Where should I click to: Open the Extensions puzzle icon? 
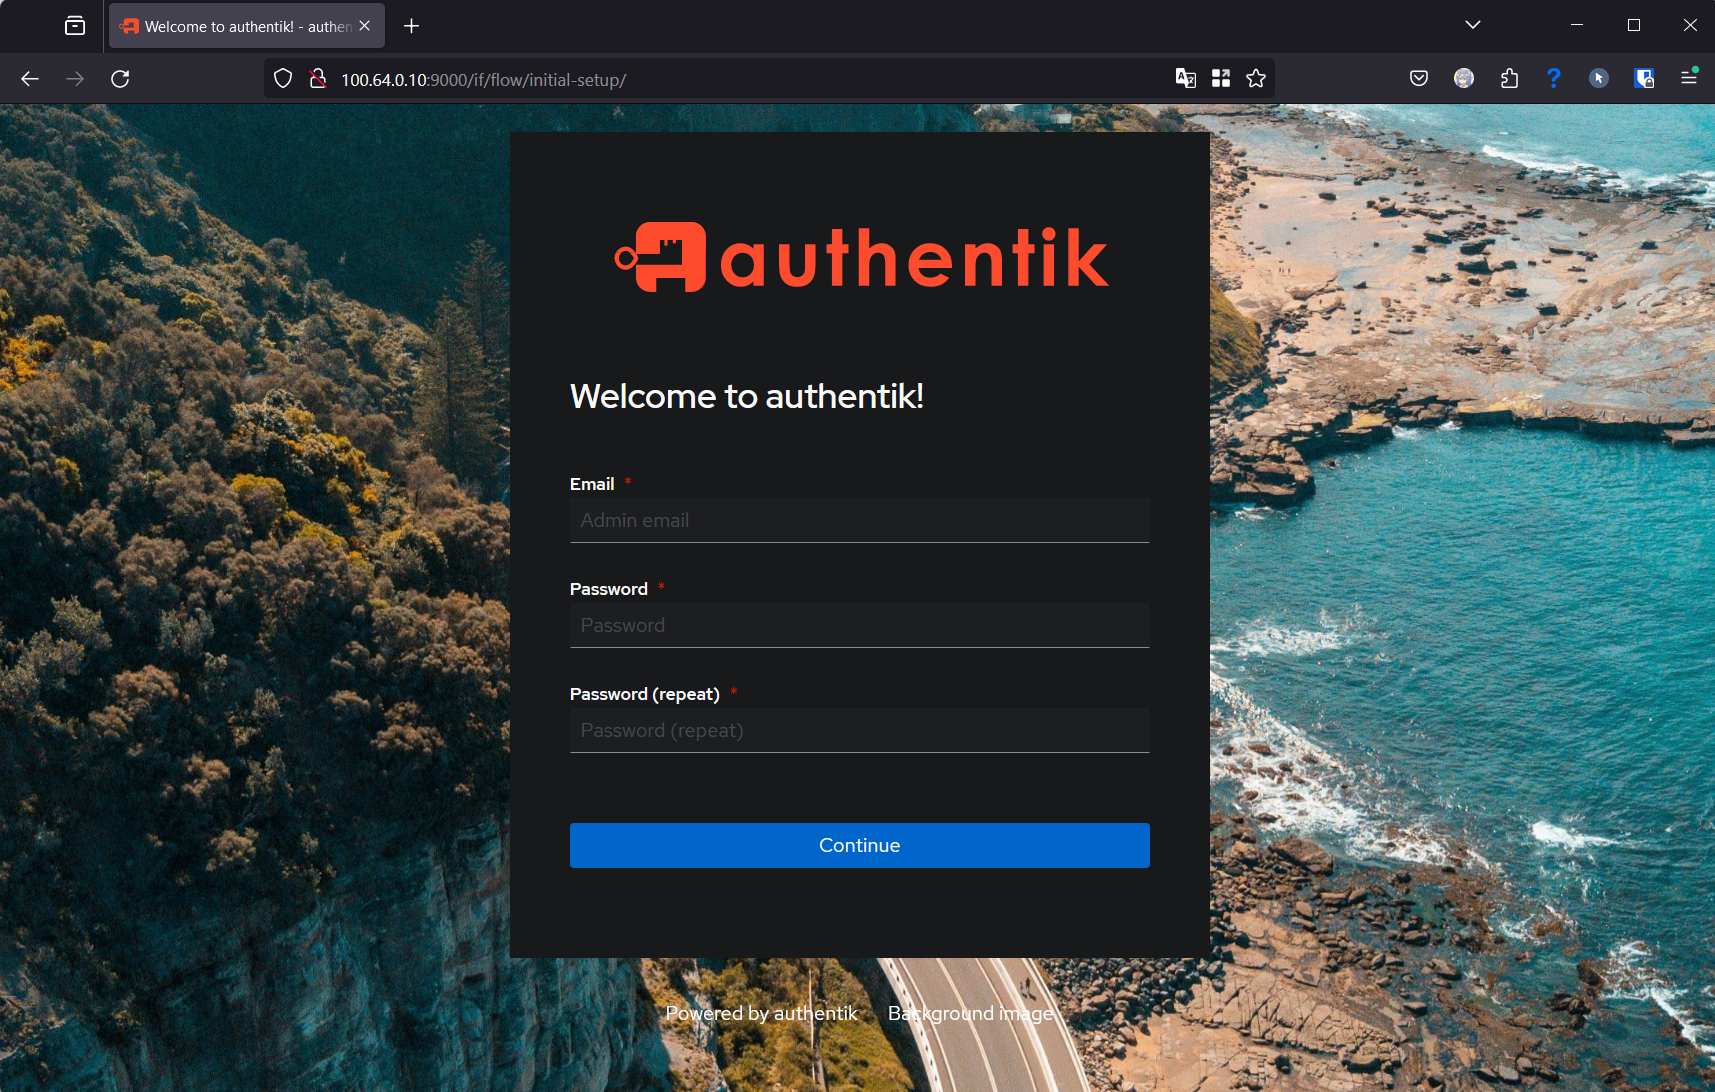click(1509, 79)
